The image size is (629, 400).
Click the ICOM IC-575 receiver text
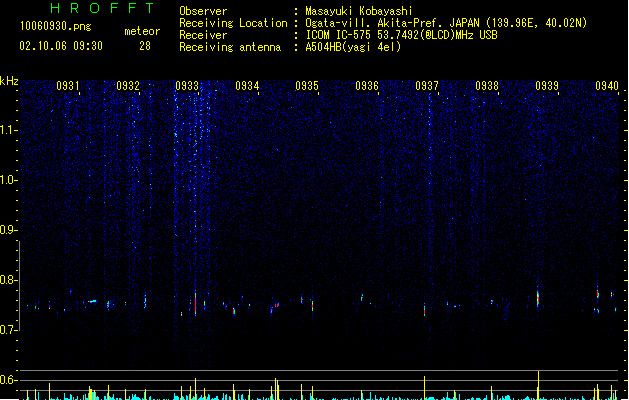click(x=401, y=35)
